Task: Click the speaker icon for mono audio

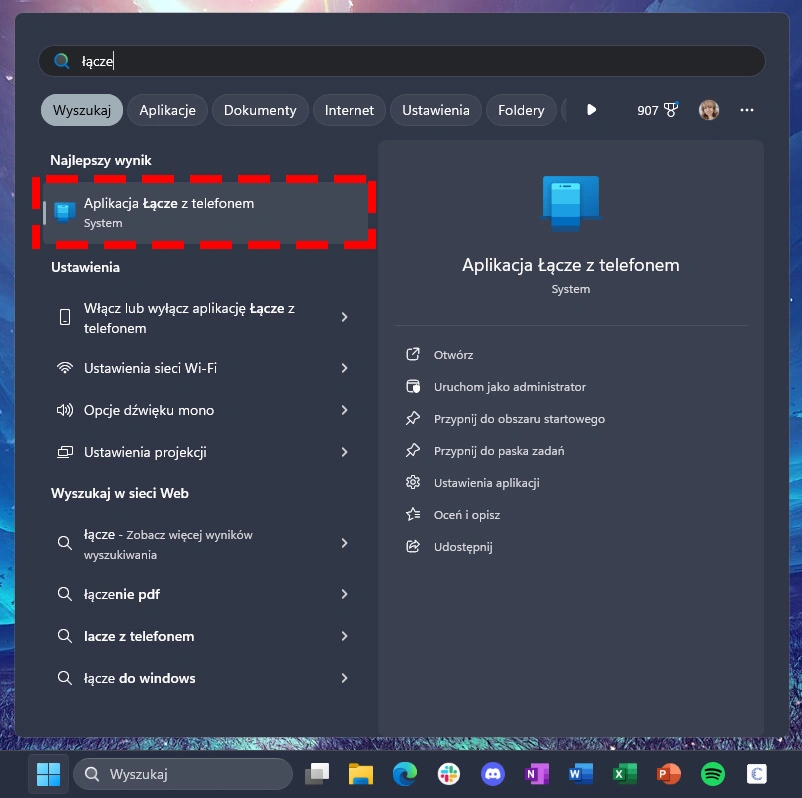Action: (x=65, y=410)
